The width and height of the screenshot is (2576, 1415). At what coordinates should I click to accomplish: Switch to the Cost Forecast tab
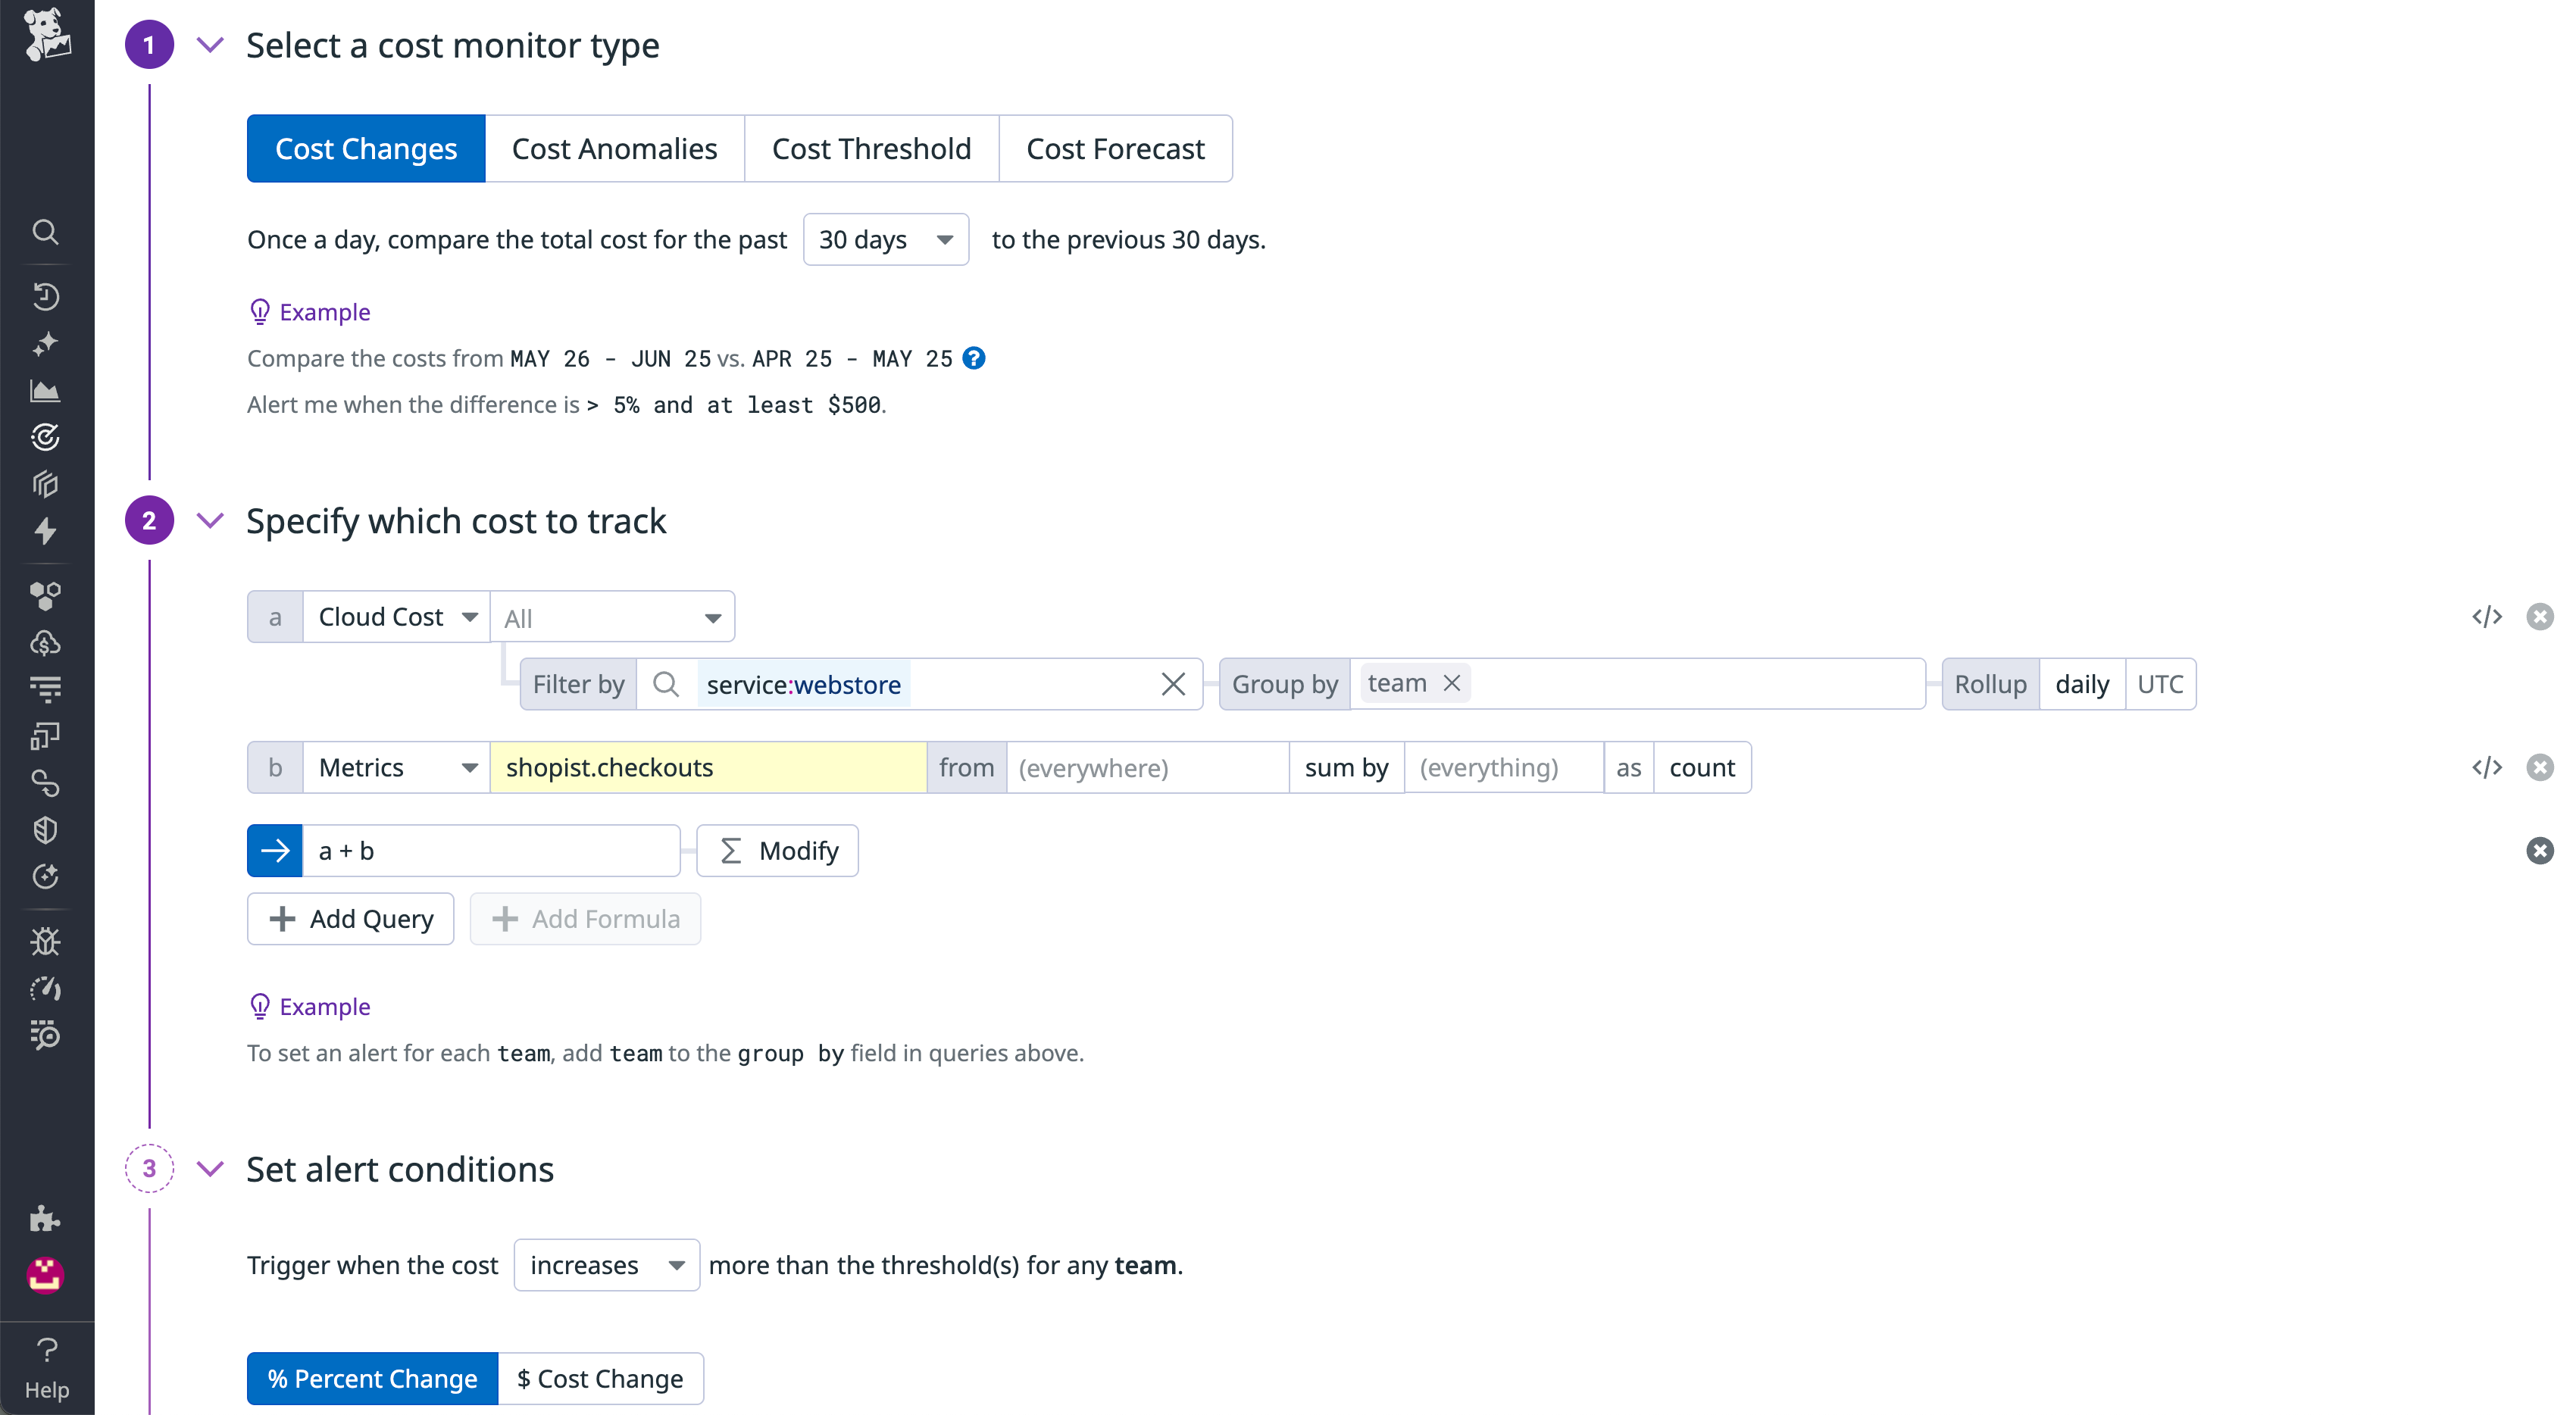[1115, 148]
